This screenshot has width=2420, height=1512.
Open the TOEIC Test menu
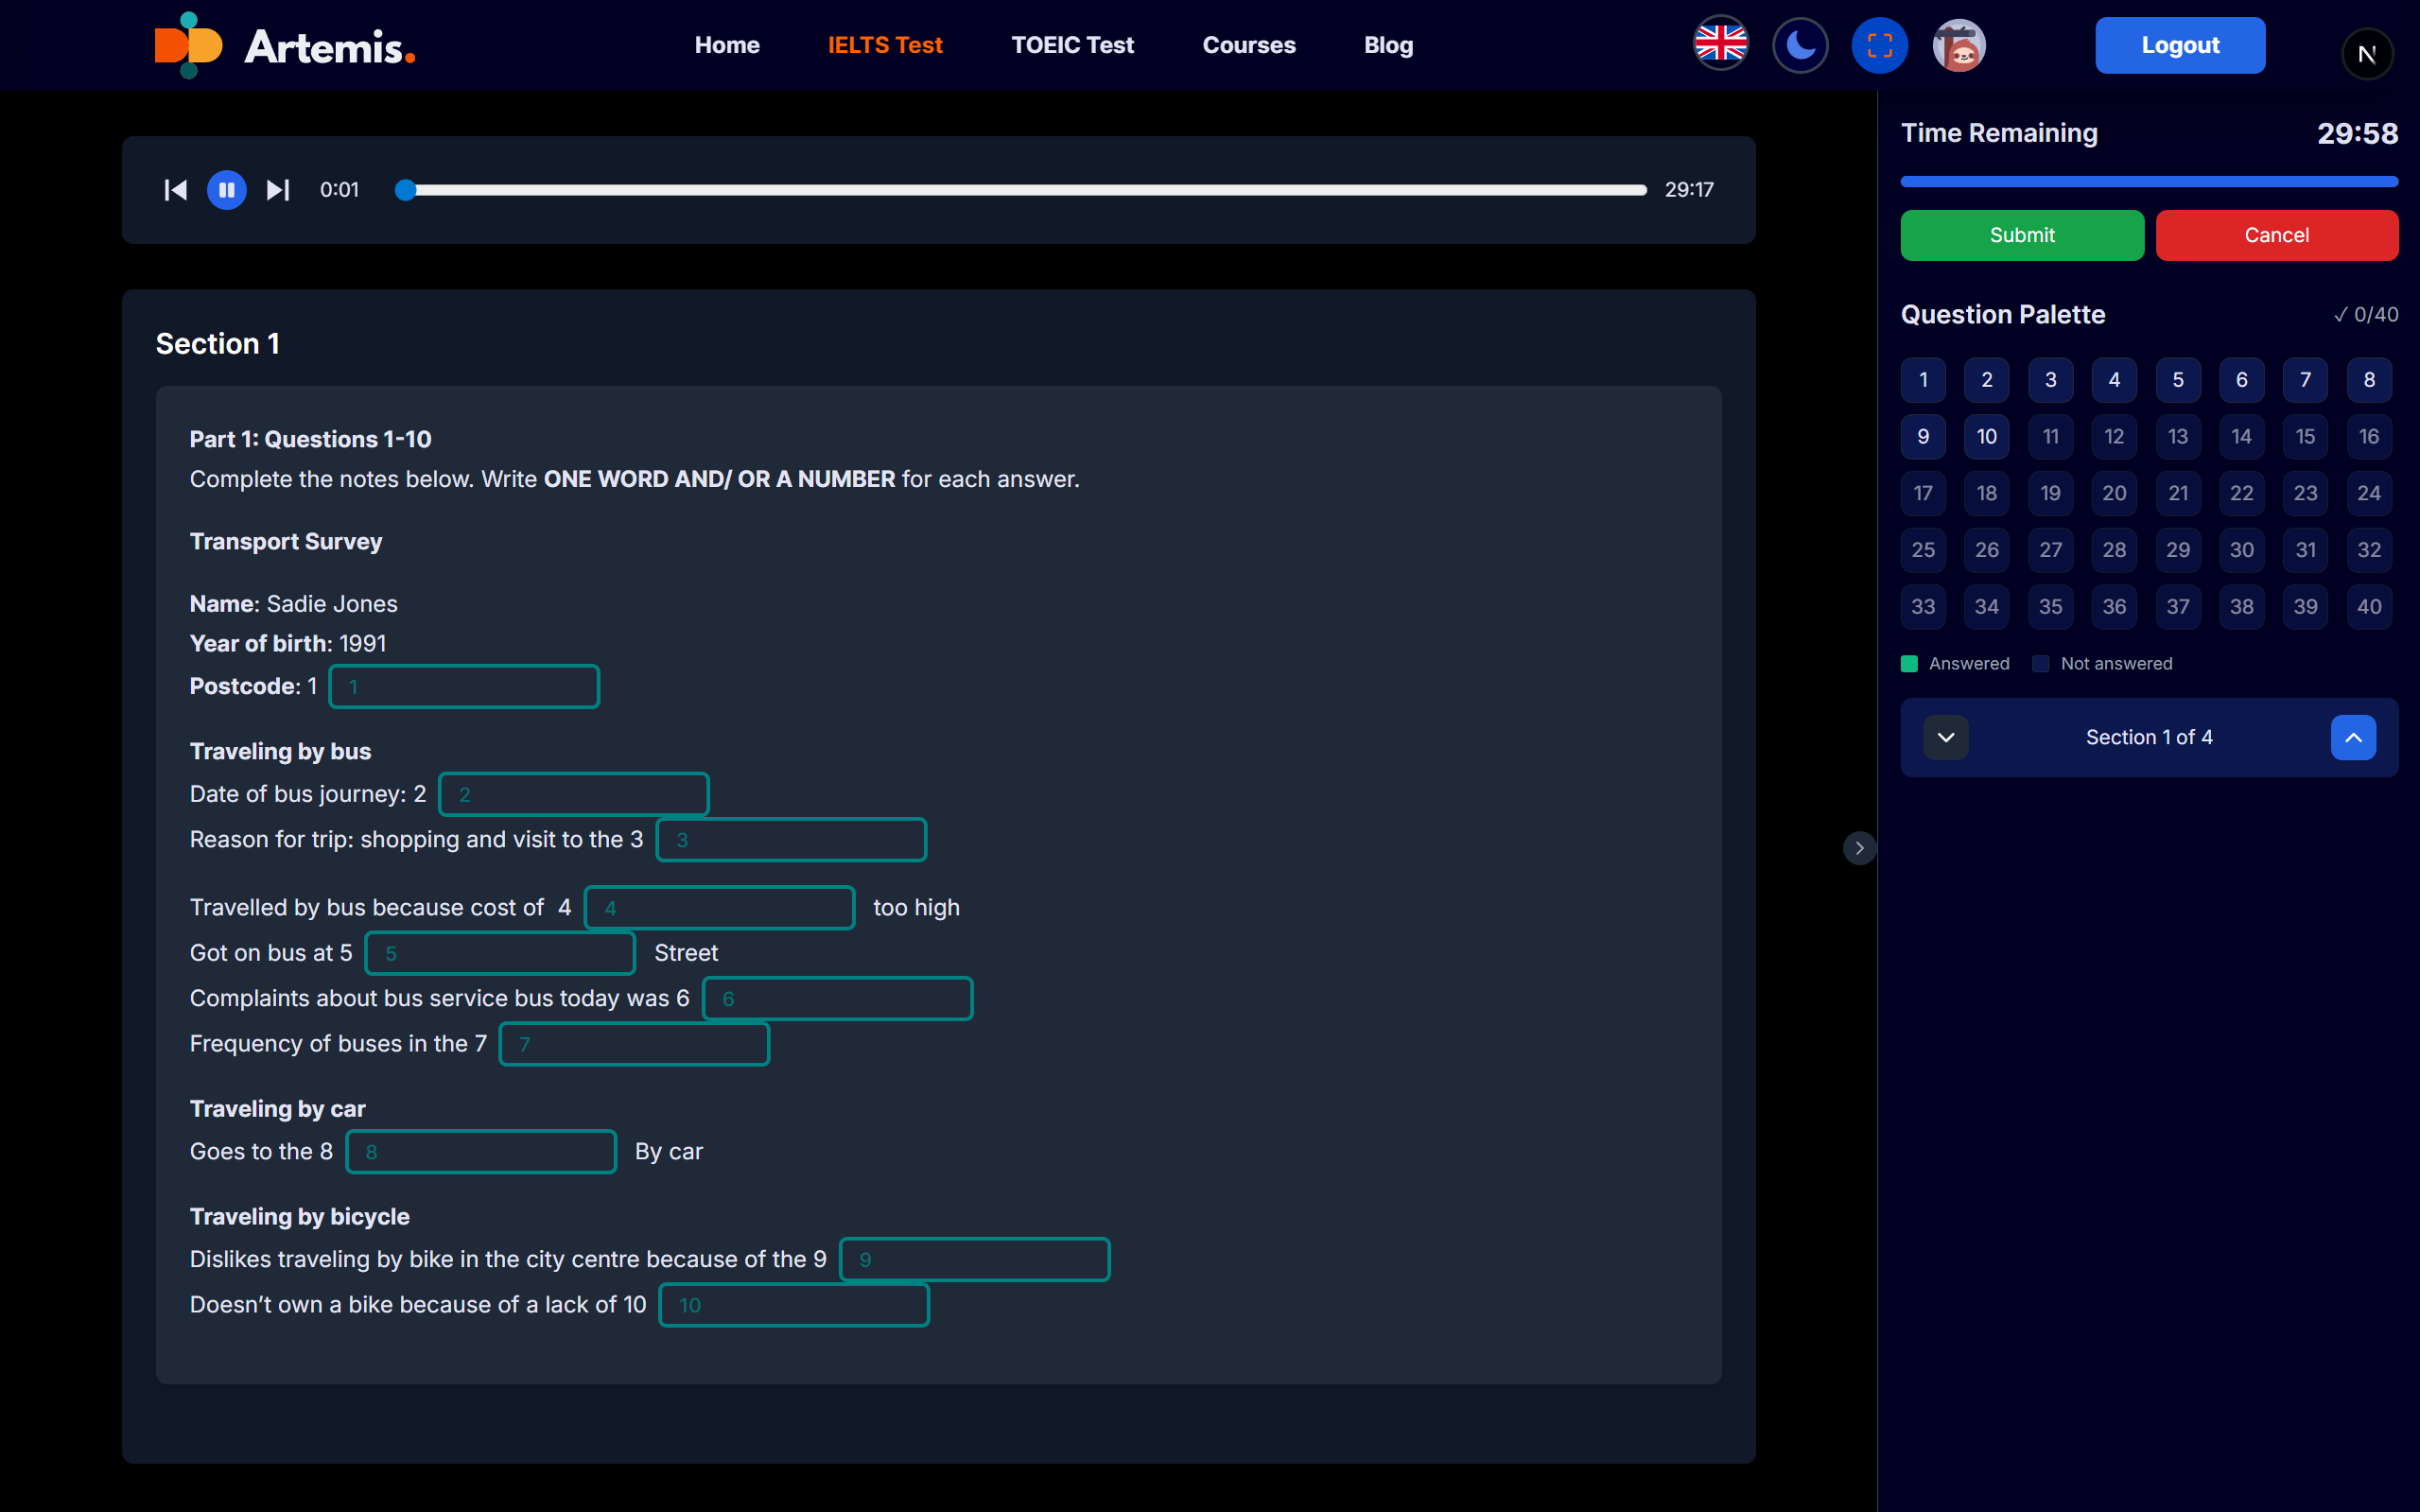coord(1072,45)
